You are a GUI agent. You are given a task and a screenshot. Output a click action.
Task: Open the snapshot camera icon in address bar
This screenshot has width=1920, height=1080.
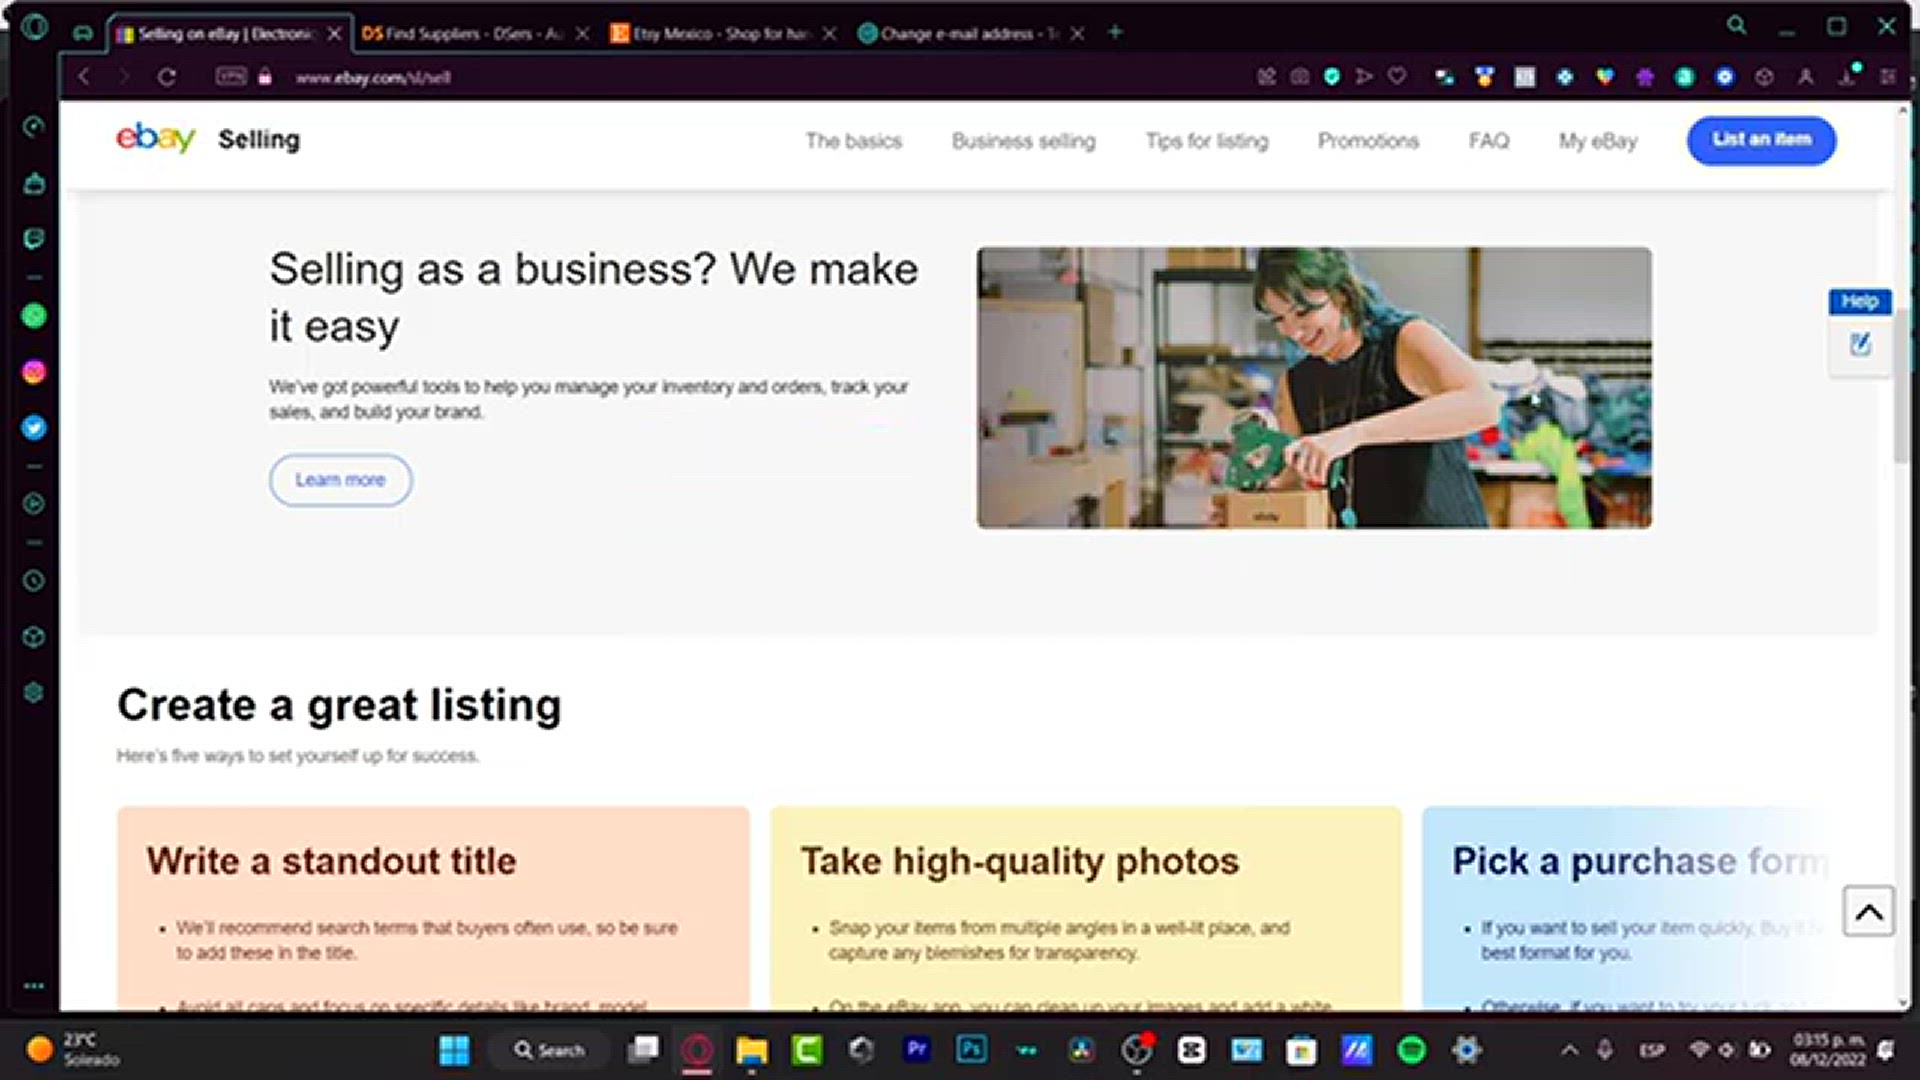(1299, 76)
